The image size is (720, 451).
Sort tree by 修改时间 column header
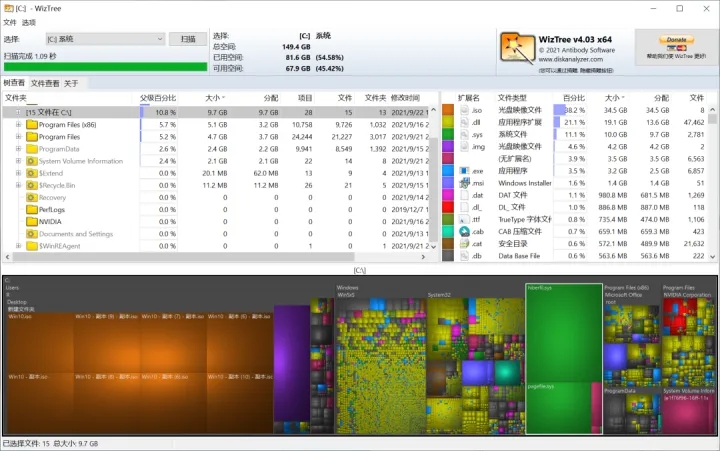point(405,98)
